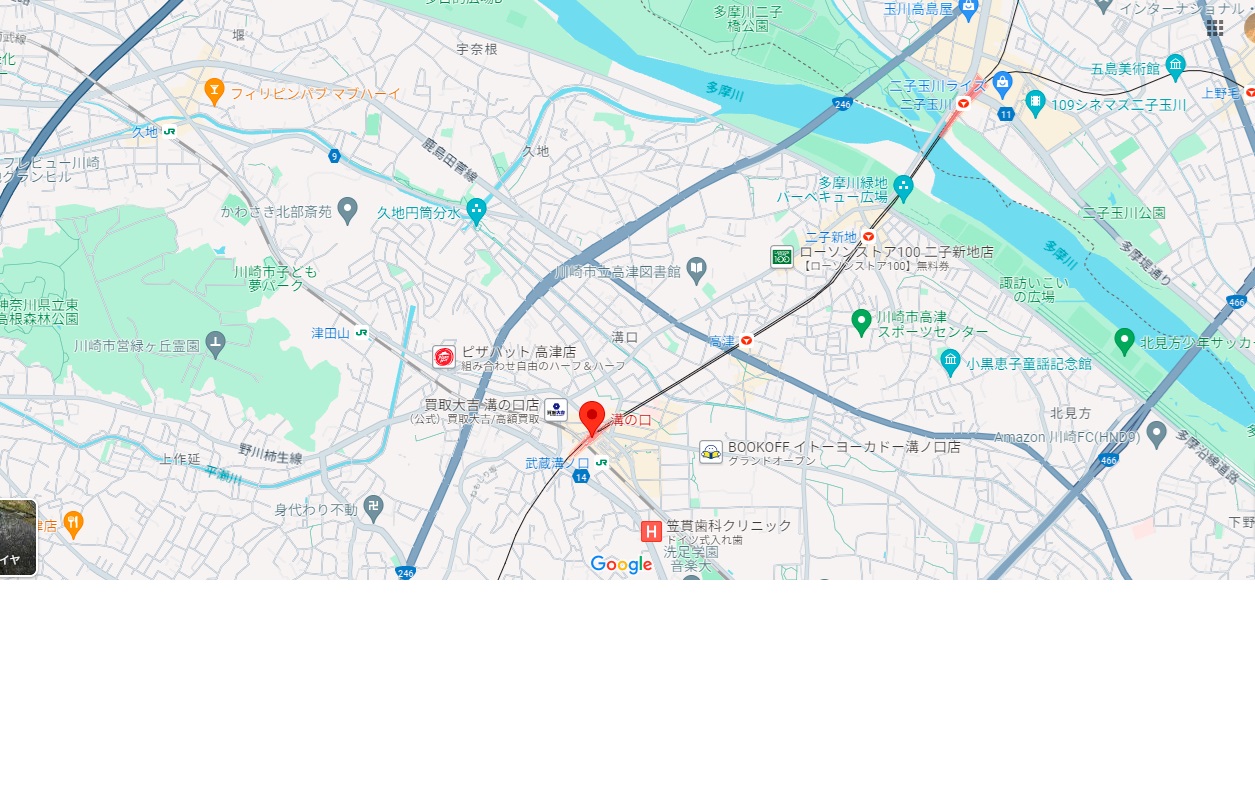This screenshot has height=800, width=1255.
Task: Click the 津田山 JR station label
Action: [330, 333]
